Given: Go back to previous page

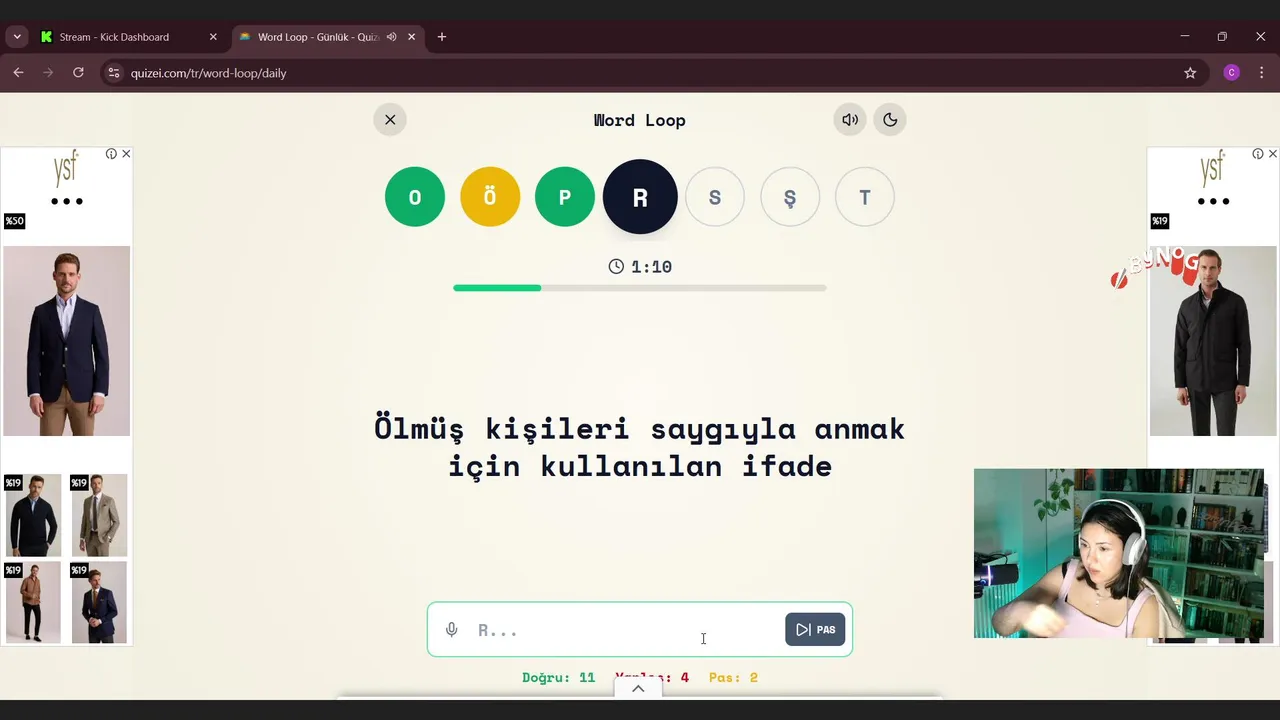Looking at the screenshot, I should point(18,73).
